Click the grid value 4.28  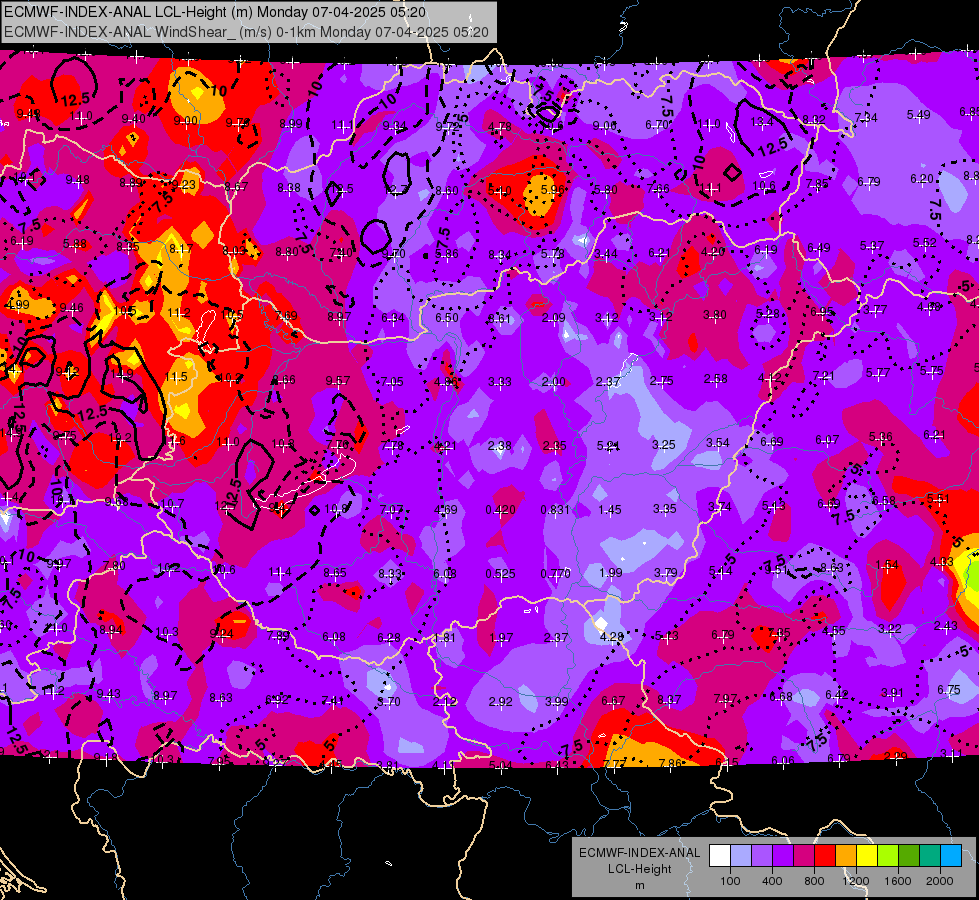(x=611, y=636)
